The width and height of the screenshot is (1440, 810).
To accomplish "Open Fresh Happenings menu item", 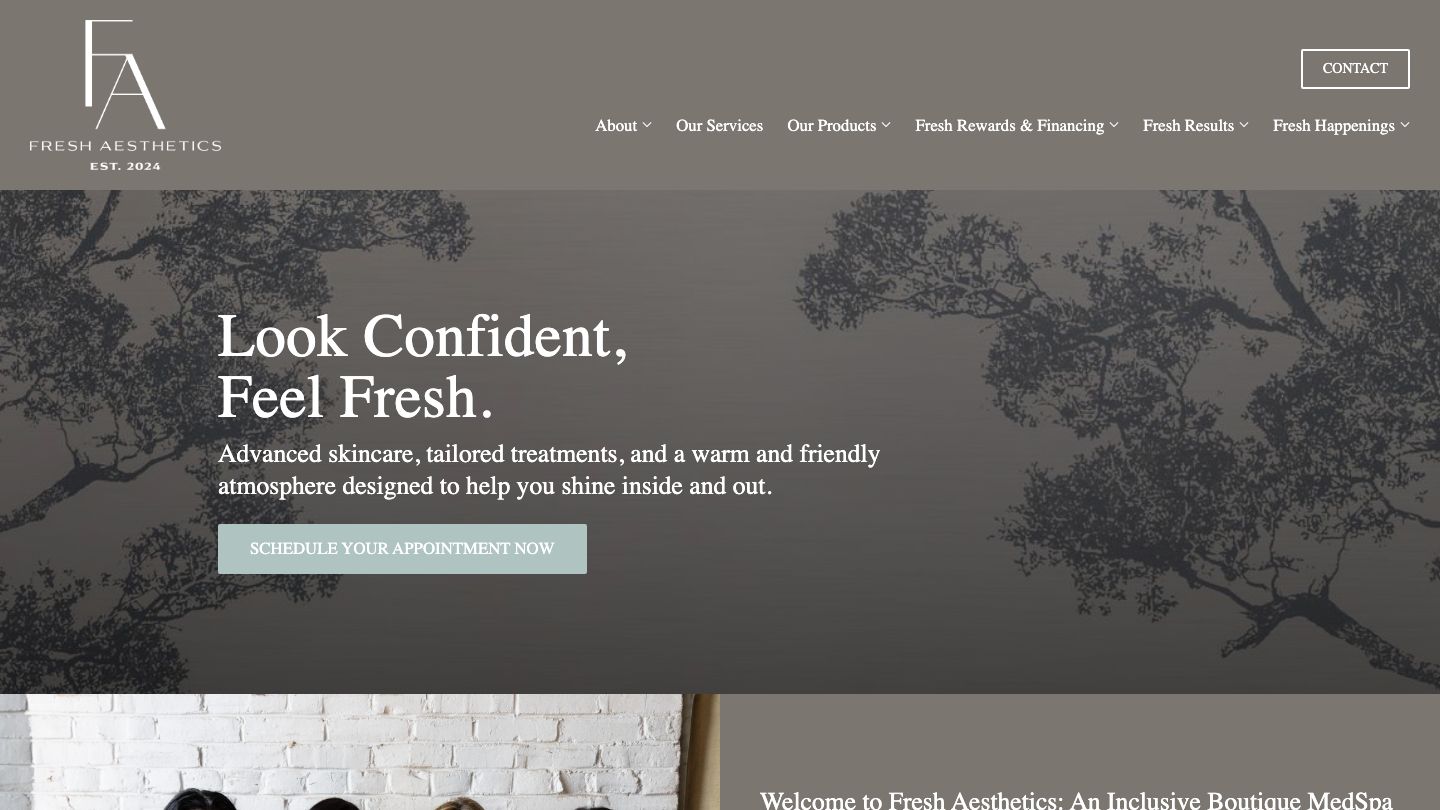I will coord(1333,125).
